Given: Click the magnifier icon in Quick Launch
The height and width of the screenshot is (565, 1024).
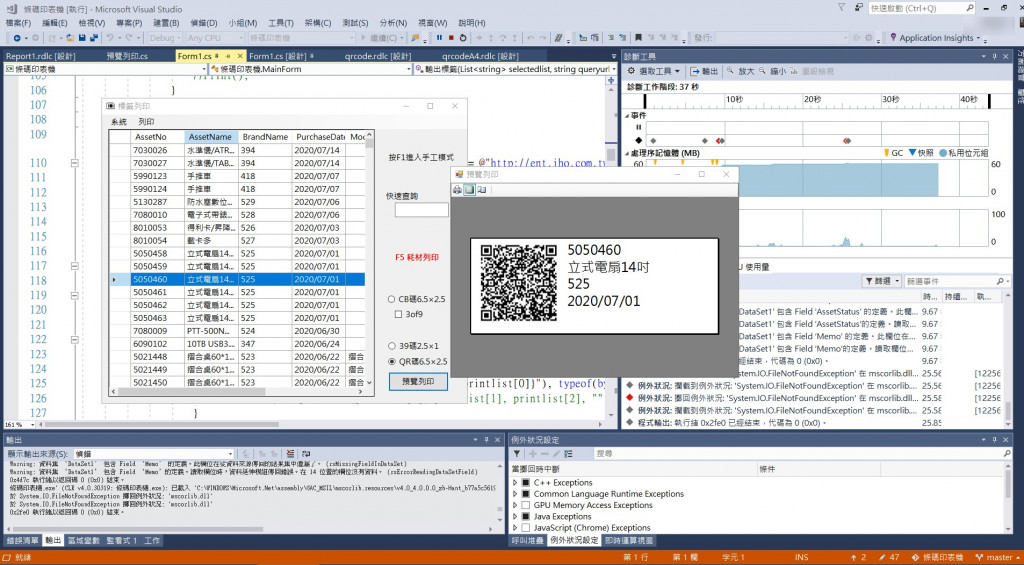Looking at the screenshot, I should (x=970, y=8).
